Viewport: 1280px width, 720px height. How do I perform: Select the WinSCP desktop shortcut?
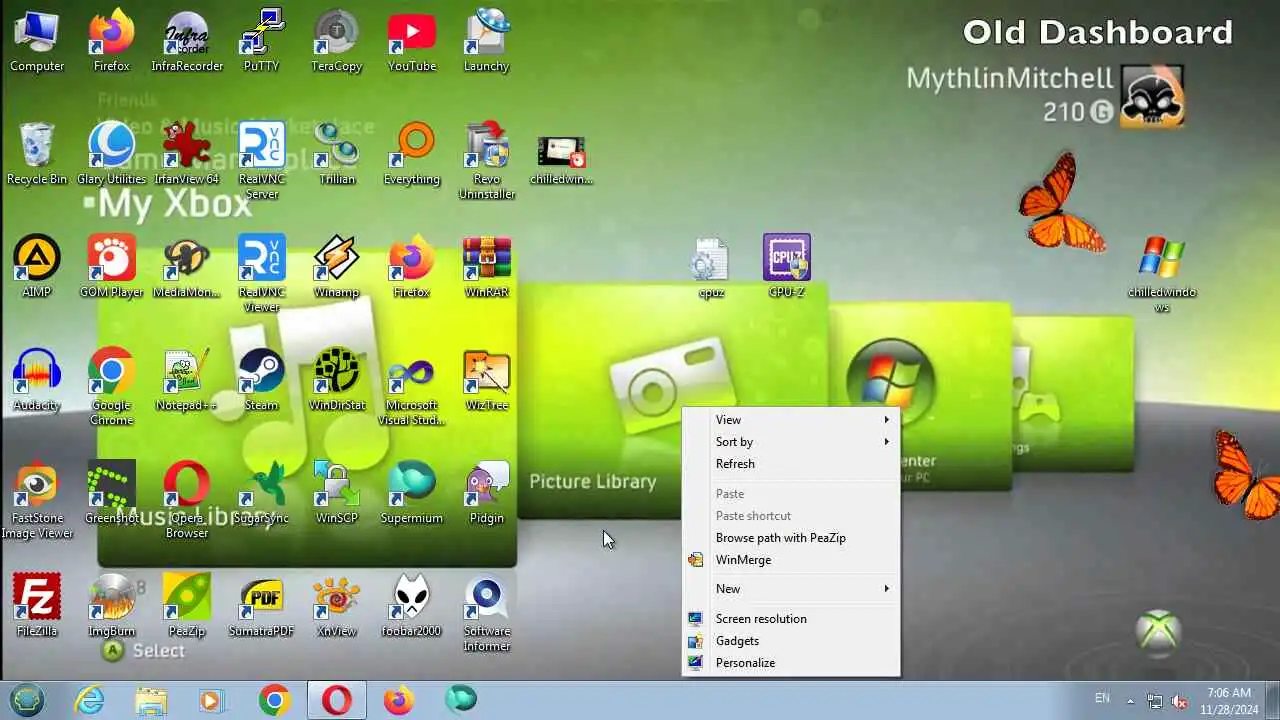[x=337, y=493]
